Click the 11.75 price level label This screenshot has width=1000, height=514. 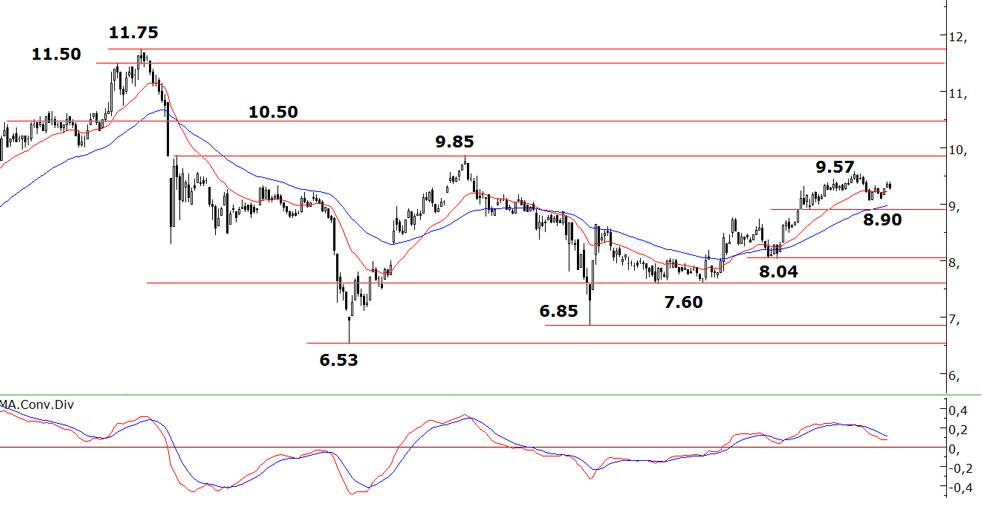pos(133,33)
